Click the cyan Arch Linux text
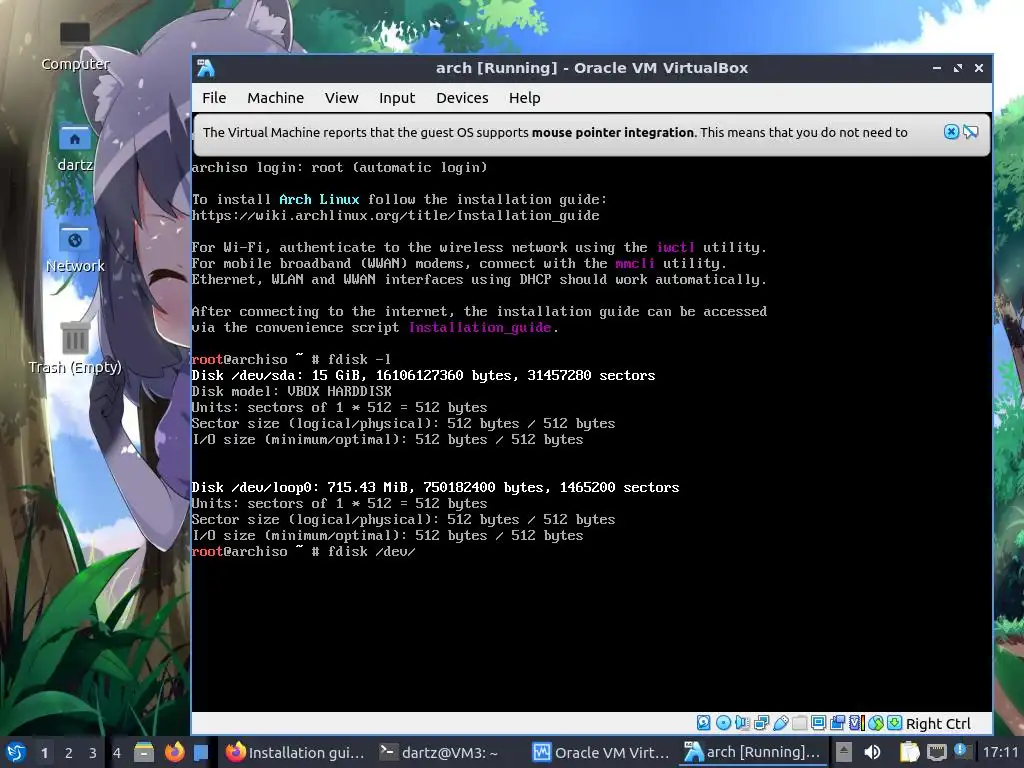1024x768 pixels. [319, 199]
